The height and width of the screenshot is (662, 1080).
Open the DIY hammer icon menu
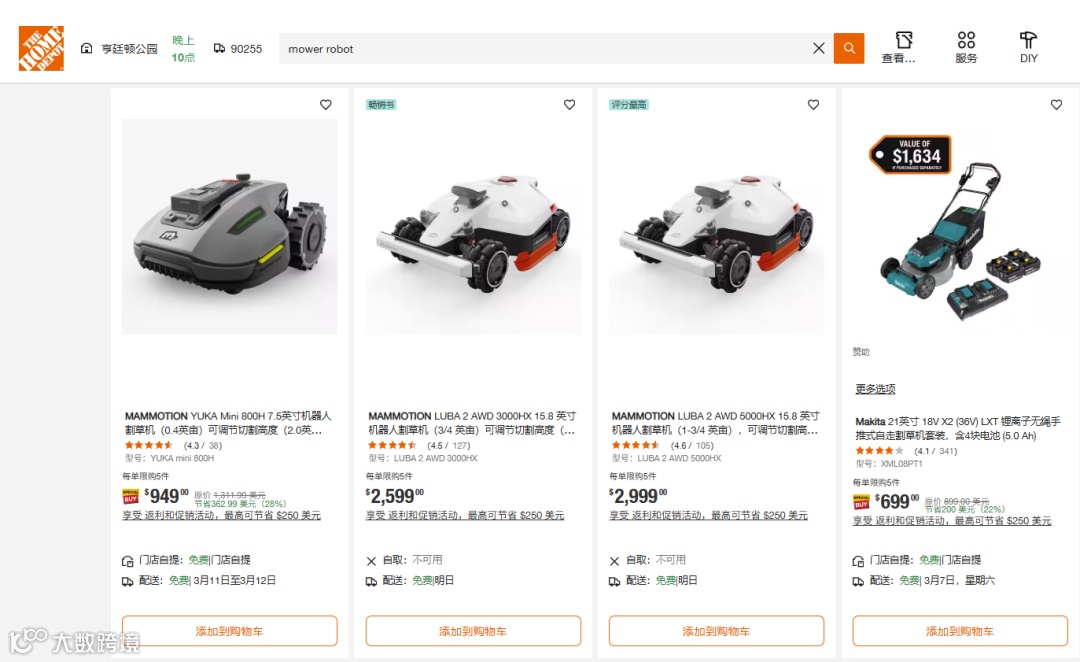click(x=1028, y=48)
